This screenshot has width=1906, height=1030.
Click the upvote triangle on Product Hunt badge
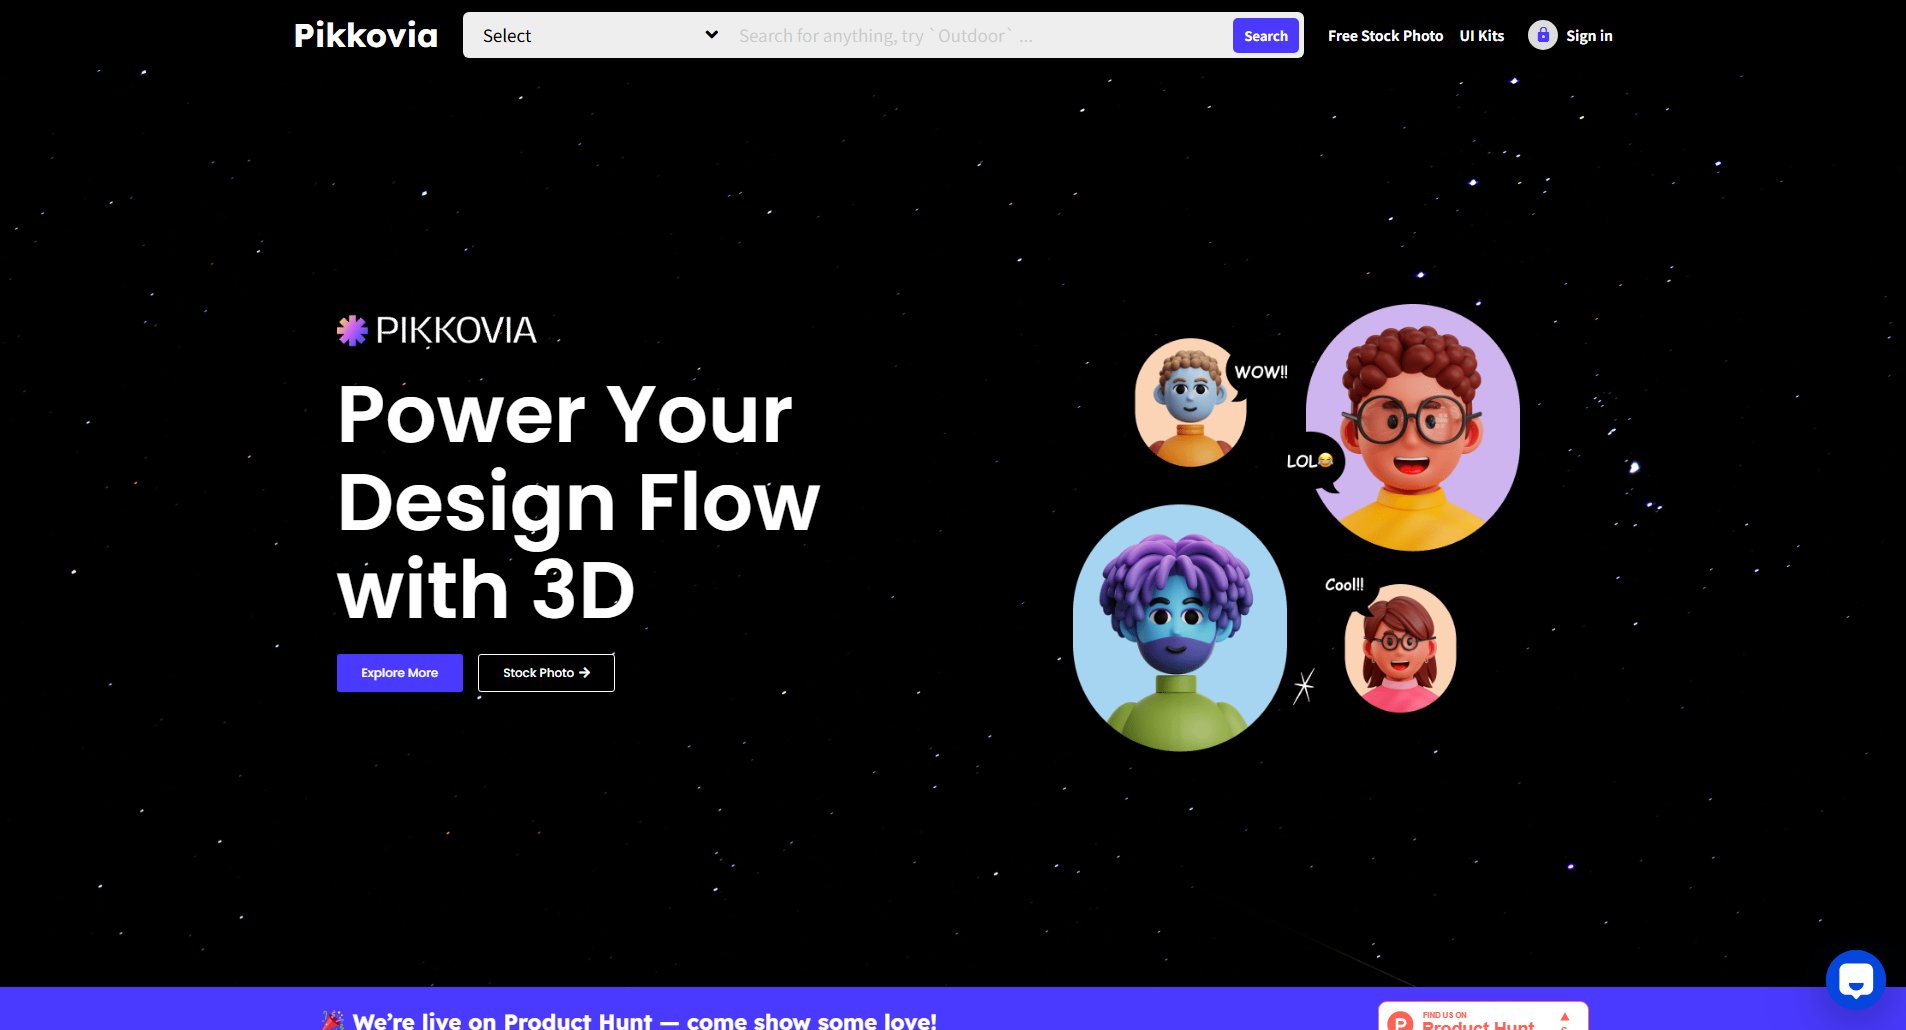[x=1567, y=1015]
